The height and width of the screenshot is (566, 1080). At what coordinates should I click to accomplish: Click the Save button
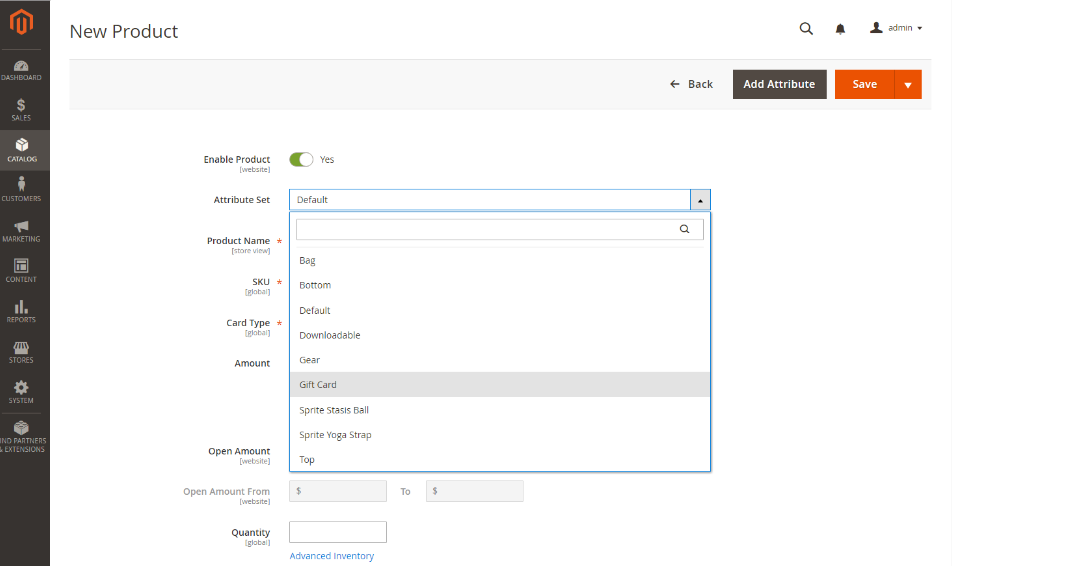coord(864,84)
